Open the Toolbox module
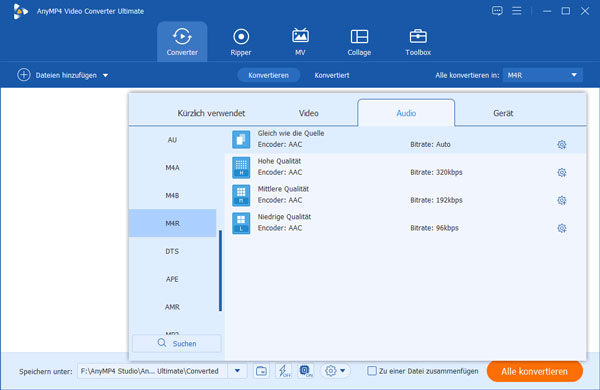The width and height of the screenshot is (600, 390). pyautogui.click(x=418, y=42)
